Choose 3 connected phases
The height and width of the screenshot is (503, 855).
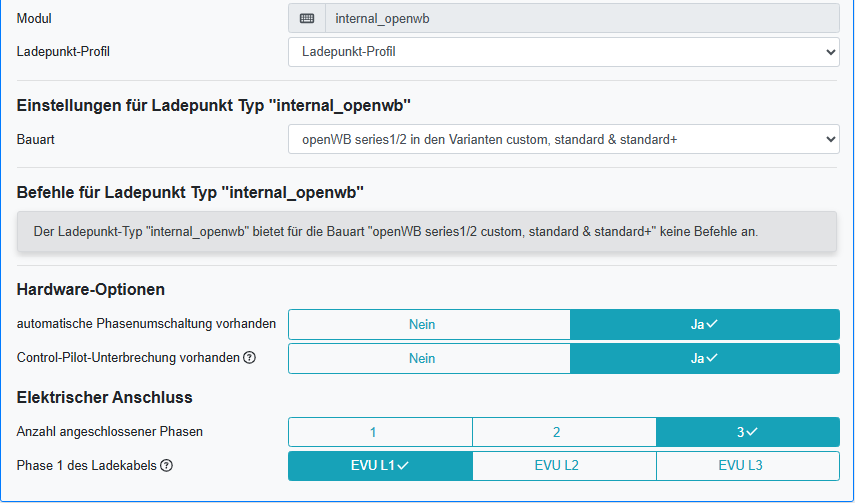(747, 432)
